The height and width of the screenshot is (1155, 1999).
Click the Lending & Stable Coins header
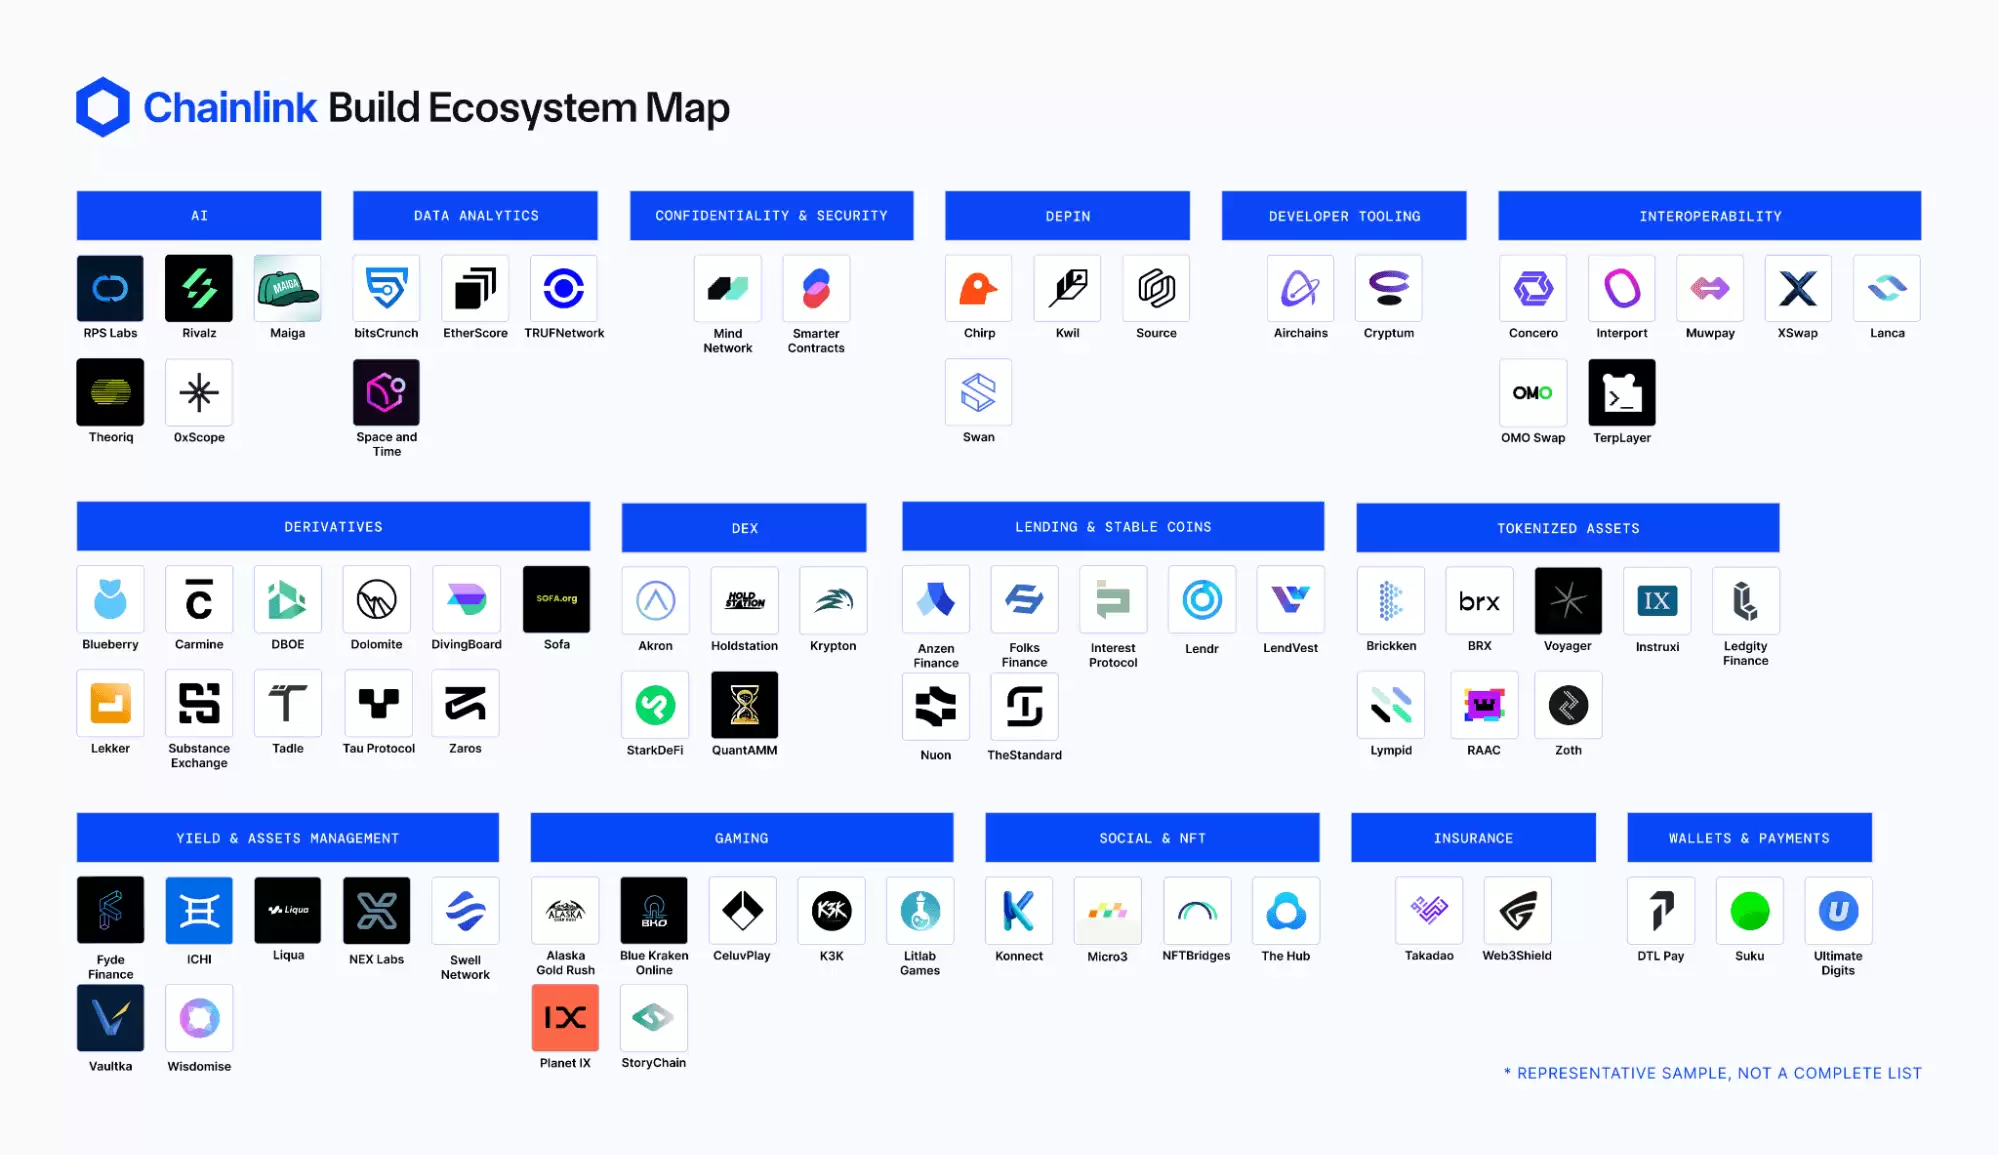(x=1112, y=527)
